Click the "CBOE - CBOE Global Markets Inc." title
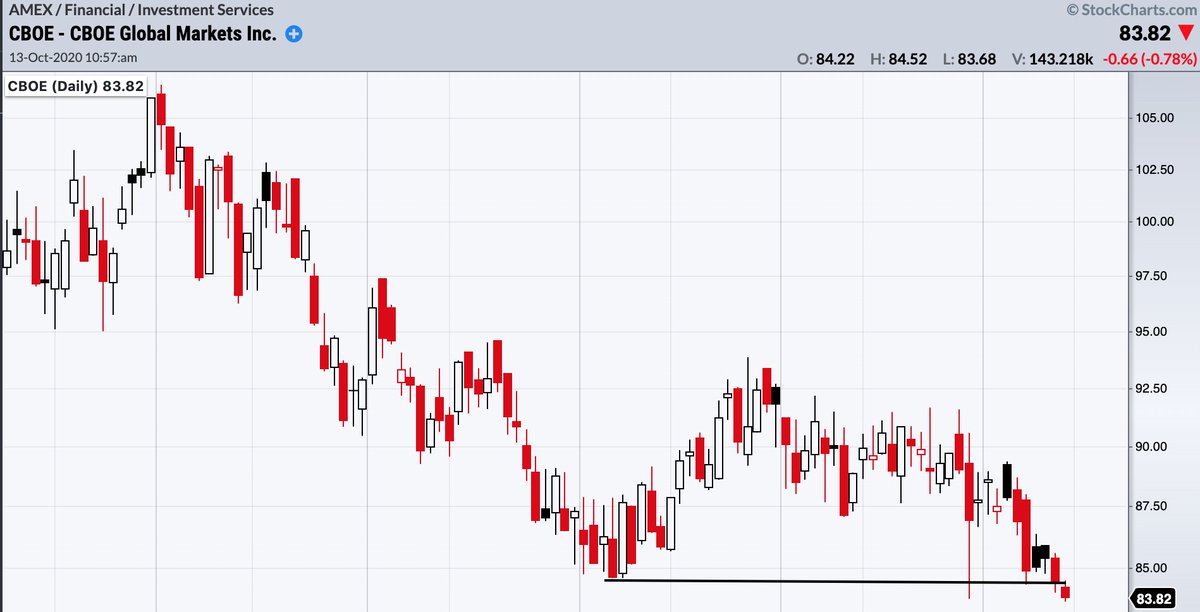1200x612 pixels. tap(144, 34)
